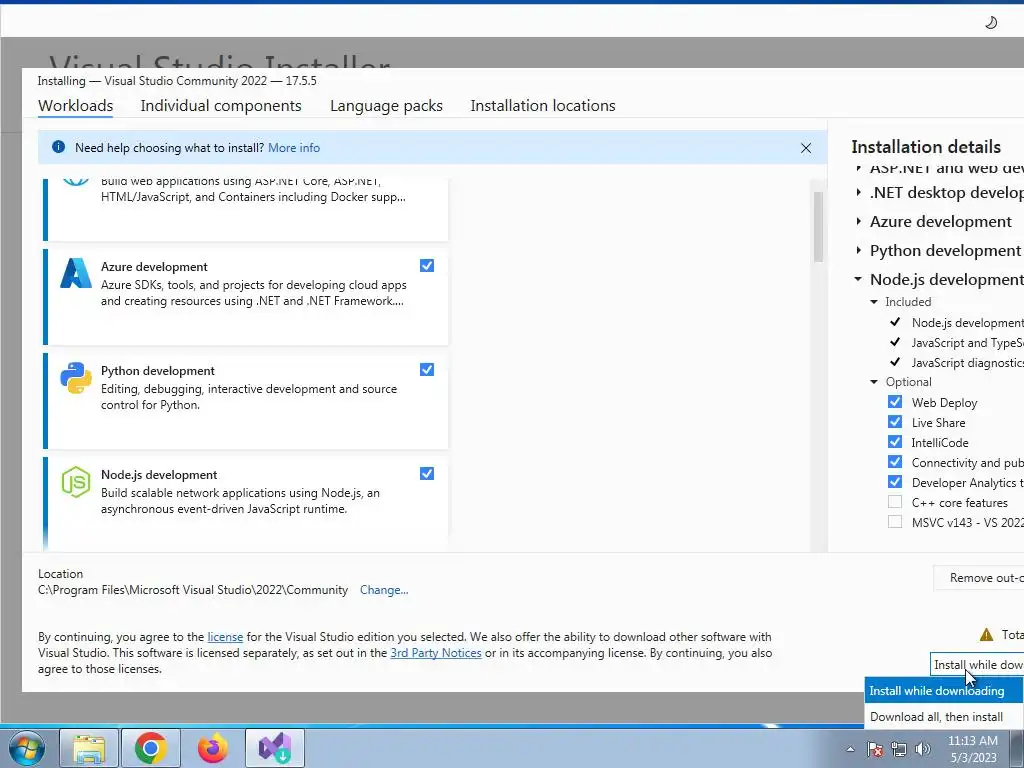1024x768 pixels.
Task: Open the 3rd Party Notices link
Action: click(436, 653)
